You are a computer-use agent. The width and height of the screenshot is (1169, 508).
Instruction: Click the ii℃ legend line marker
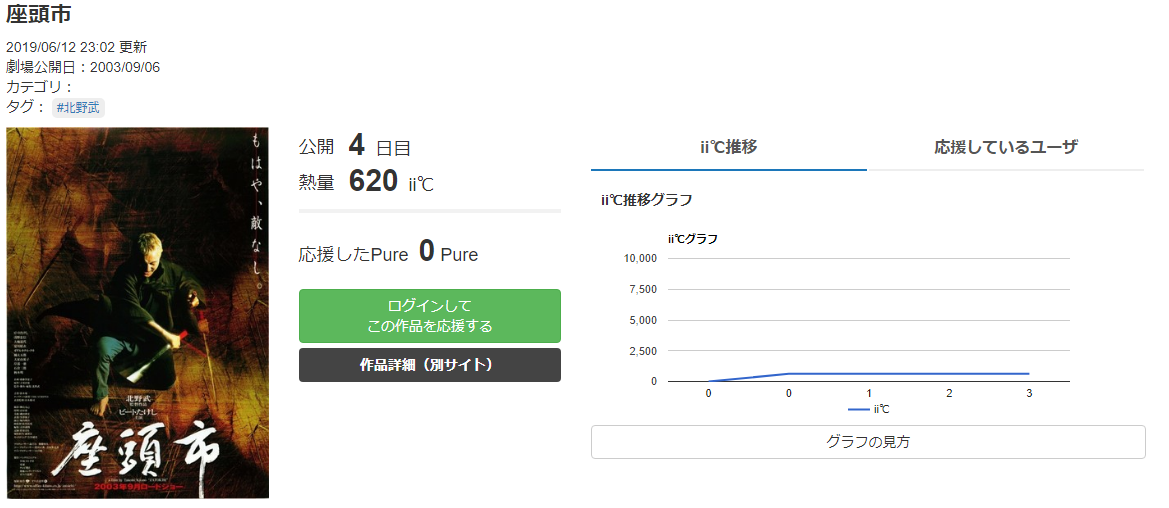858,409
